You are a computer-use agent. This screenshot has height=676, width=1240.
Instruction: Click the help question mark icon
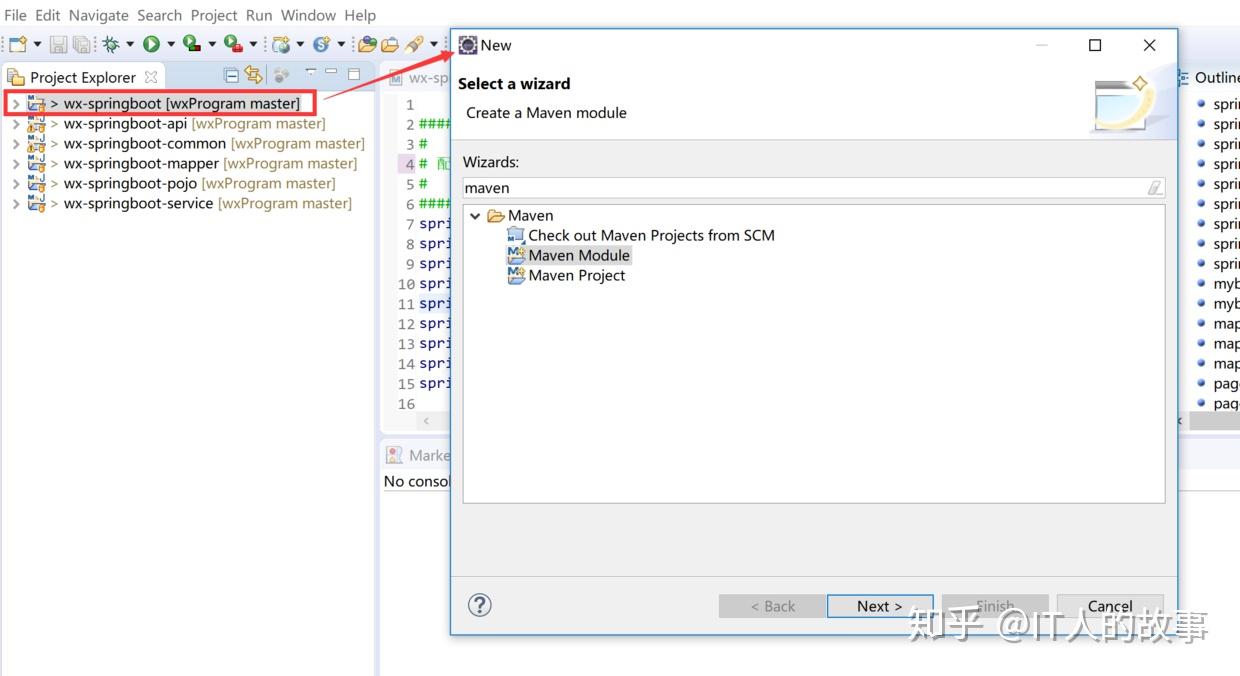coord(480,604)
